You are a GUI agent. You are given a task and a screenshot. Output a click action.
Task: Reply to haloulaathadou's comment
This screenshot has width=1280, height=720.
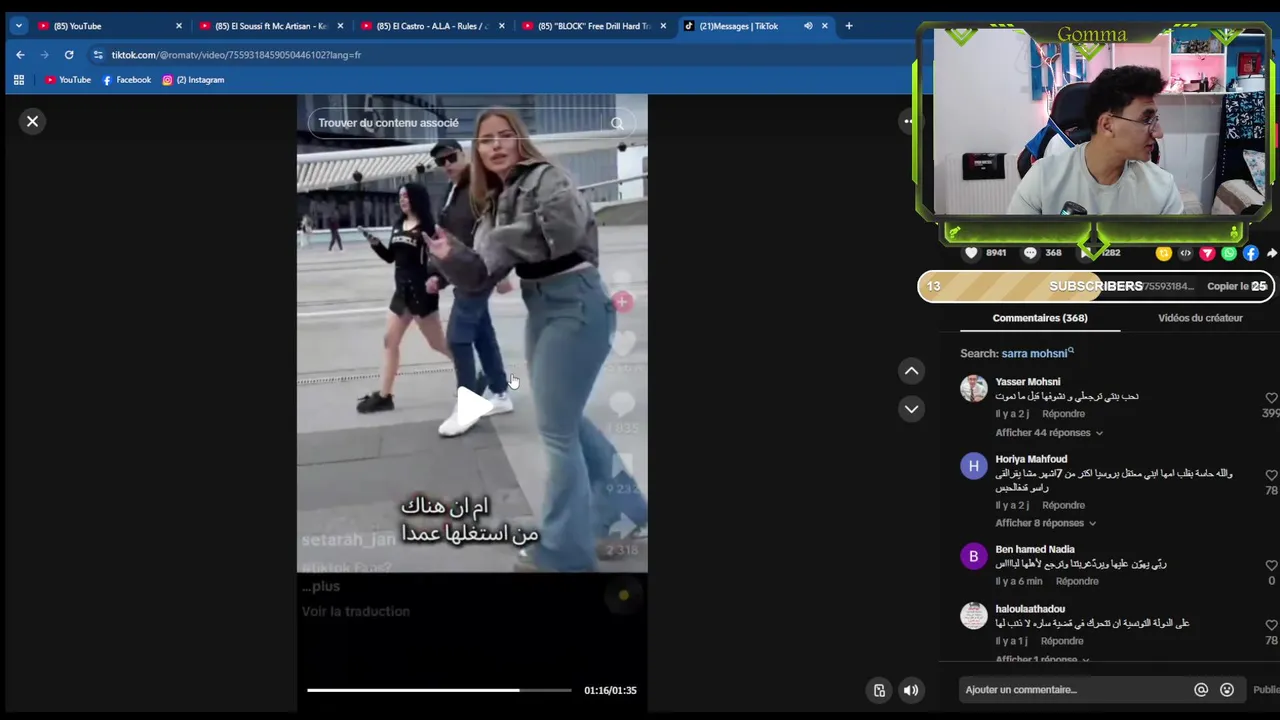pyautogui.click(x=1062, y=642)
